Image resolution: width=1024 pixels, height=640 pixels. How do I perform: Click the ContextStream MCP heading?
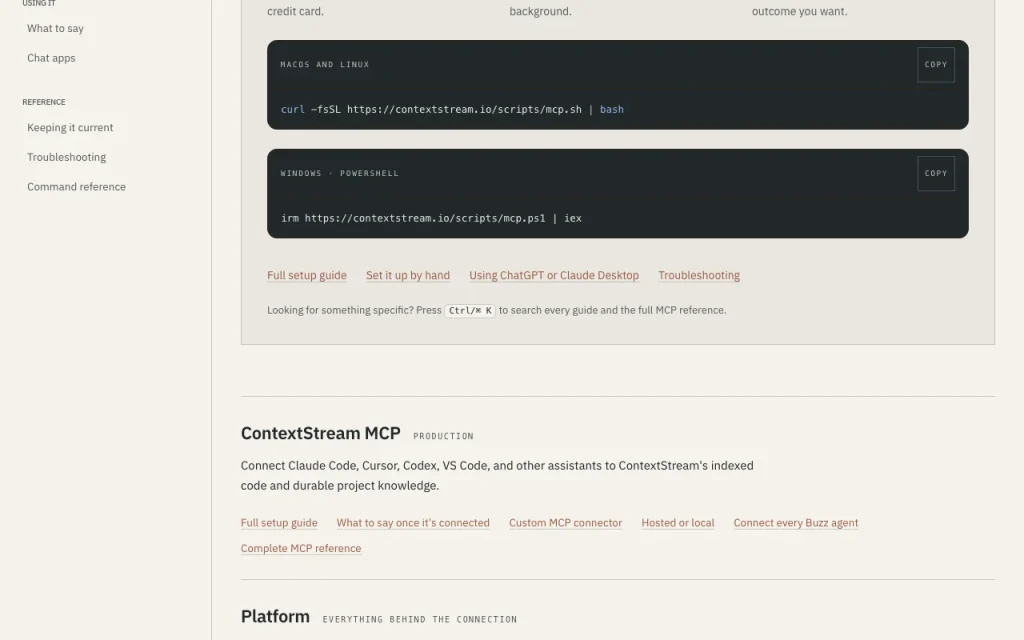[321, 434]
